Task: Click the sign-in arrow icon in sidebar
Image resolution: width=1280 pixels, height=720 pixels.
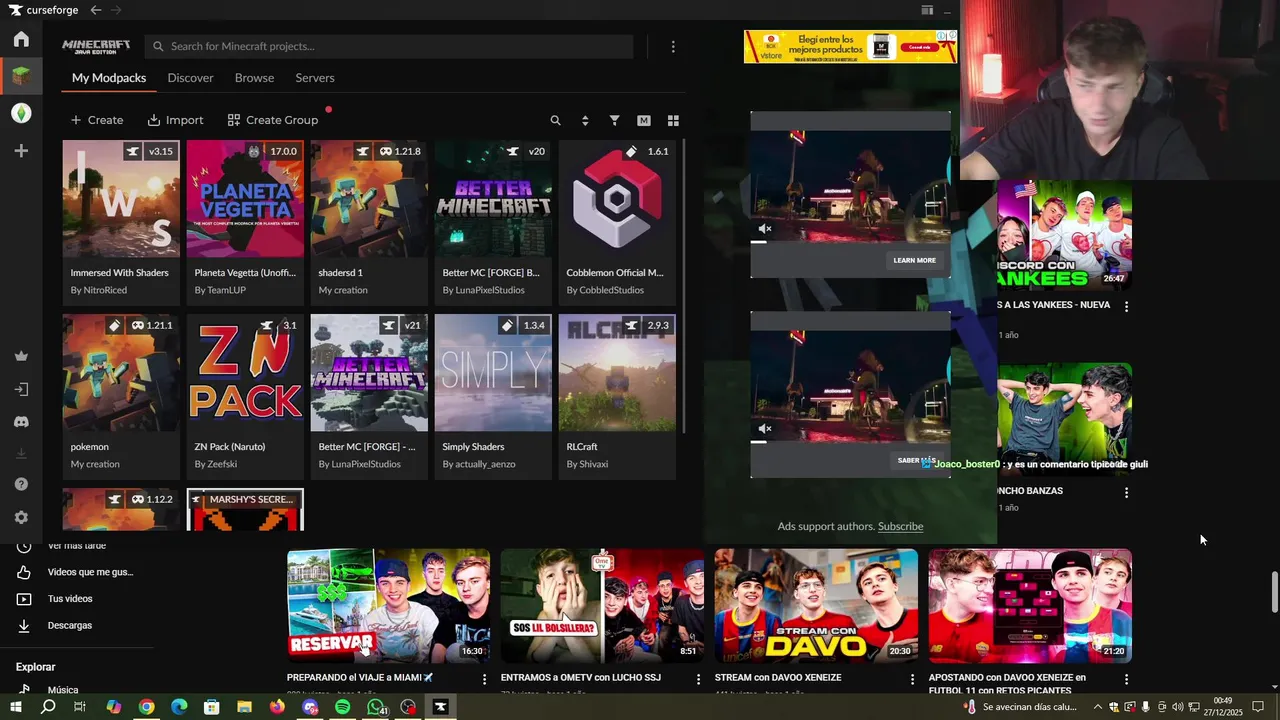Action: (x=21, y=389)
